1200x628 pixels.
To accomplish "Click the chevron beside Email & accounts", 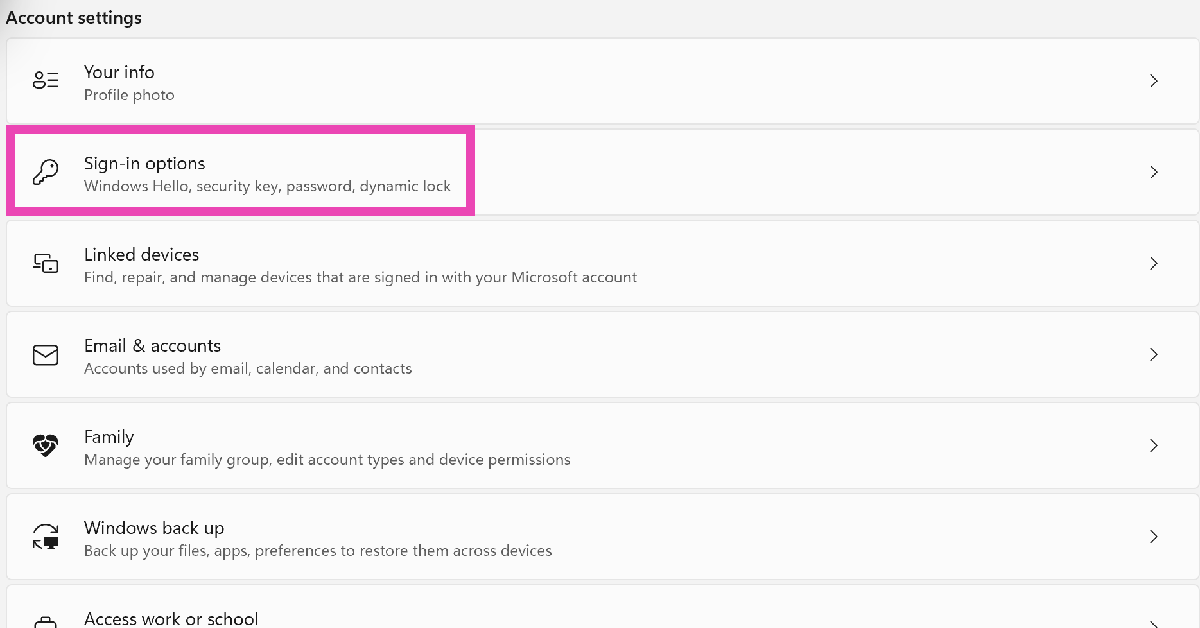I will click(x=1154, y=355).
